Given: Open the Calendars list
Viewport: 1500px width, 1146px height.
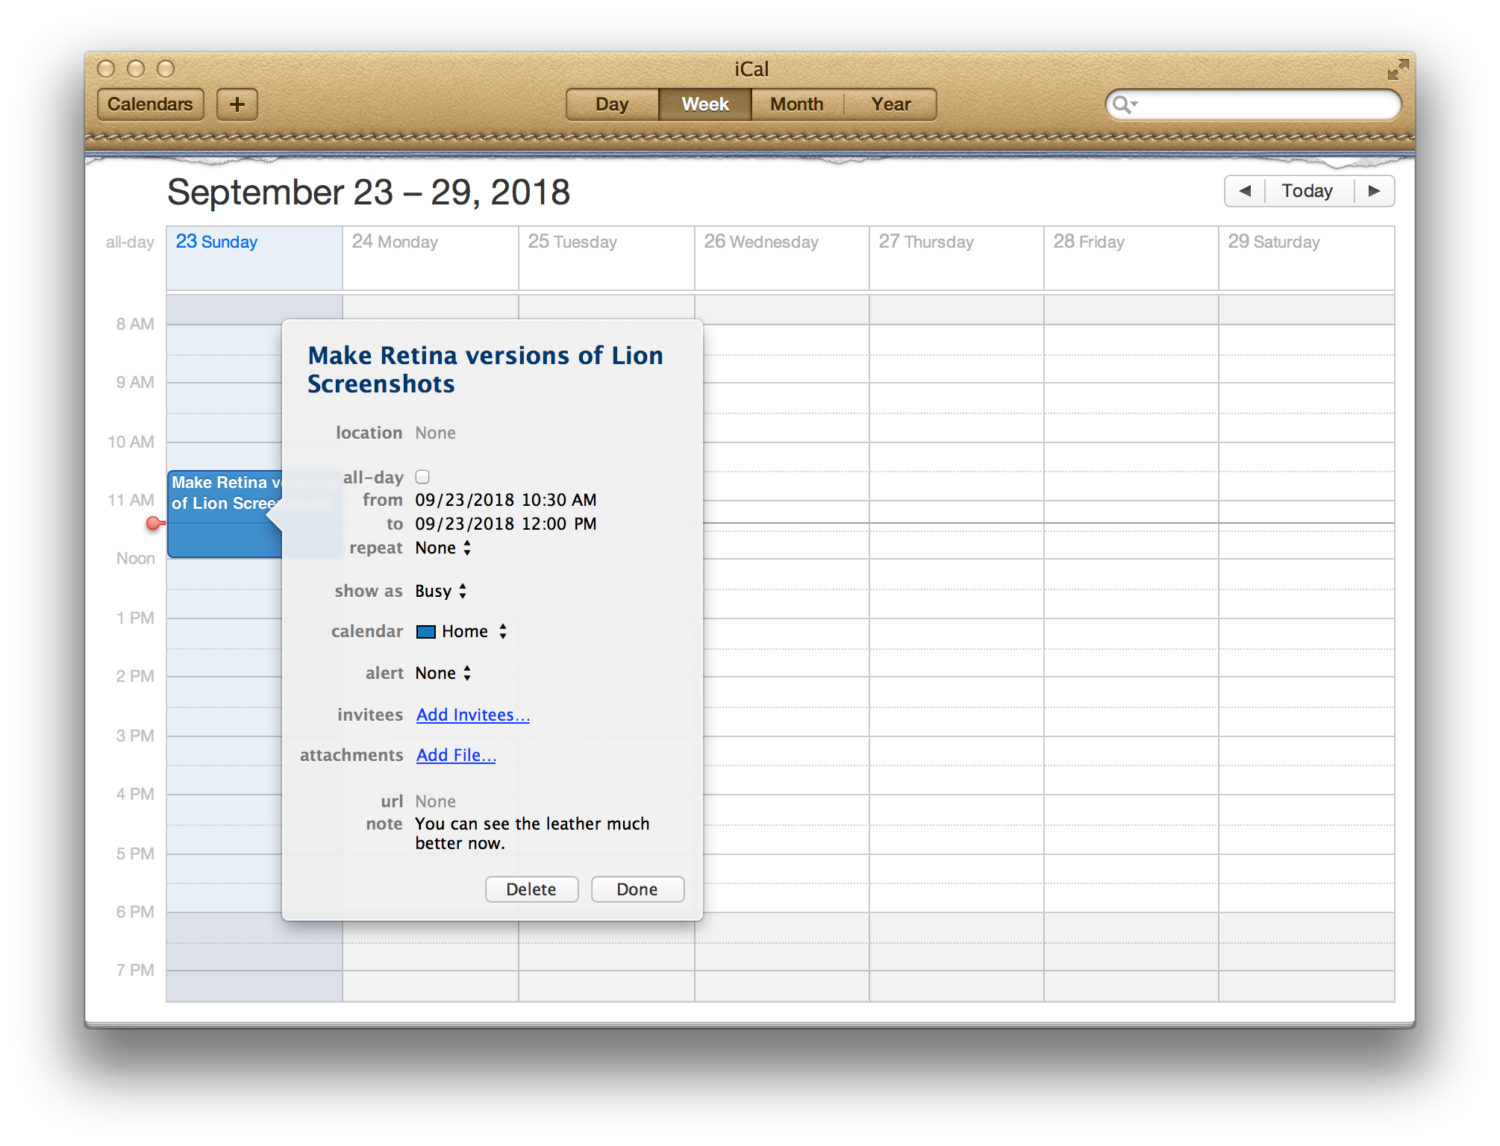Looking at the screenshot, I should [150, 104].
